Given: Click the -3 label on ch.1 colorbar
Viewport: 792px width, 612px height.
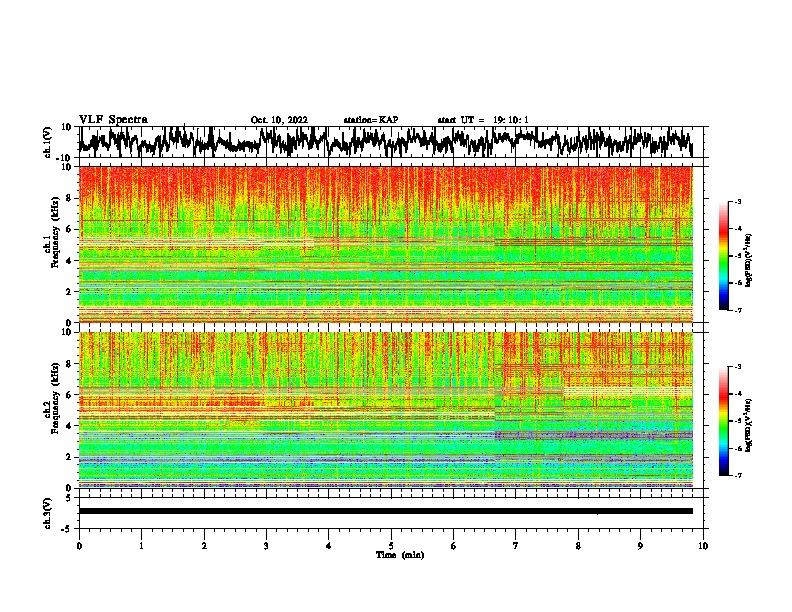Looking at the screenshot, I should point(738,201).
